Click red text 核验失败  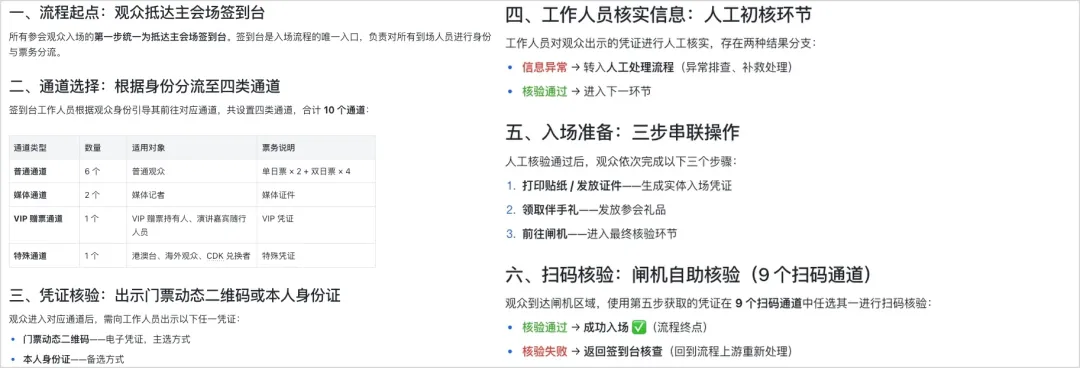tap(545, 351)
